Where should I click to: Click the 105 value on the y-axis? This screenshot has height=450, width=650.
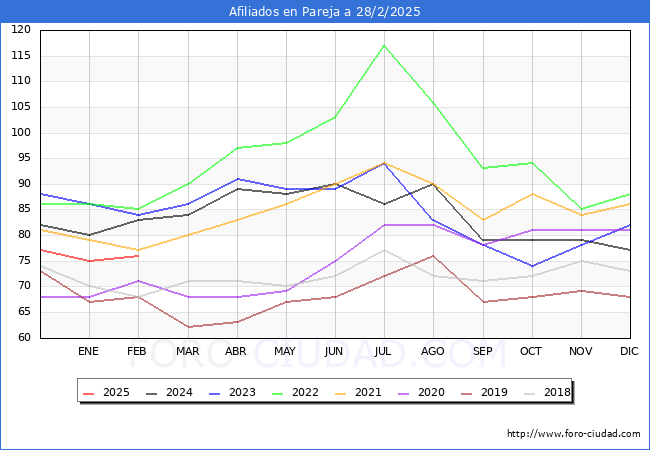21,106
